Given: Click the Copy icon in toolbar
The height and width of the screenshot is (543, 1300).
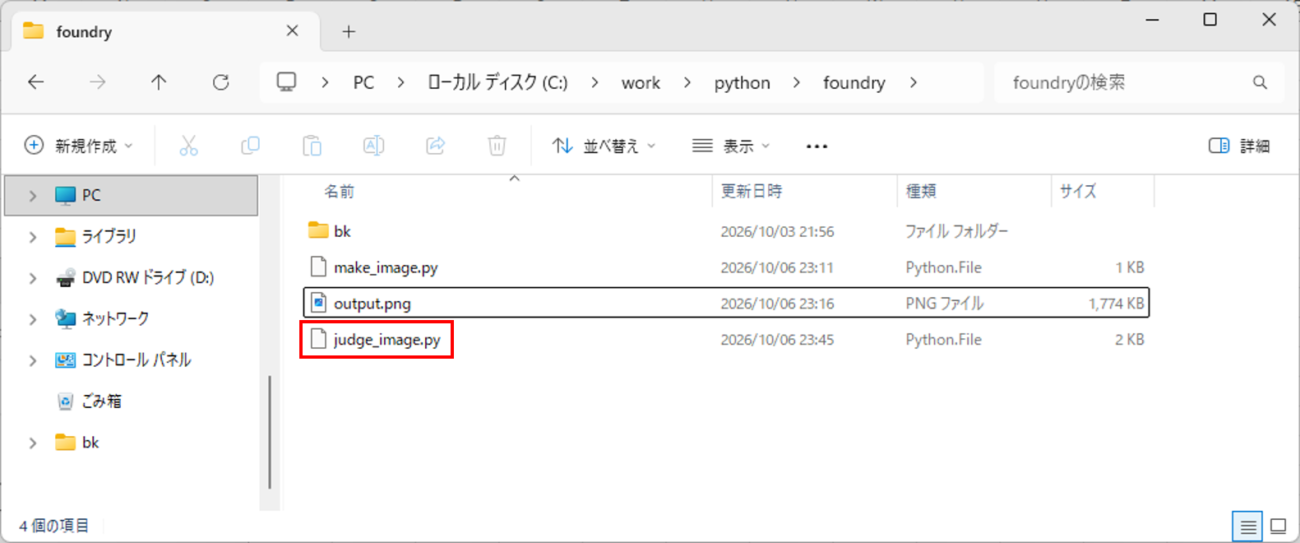Looking at the screenshot, I should tap(250, 146).
